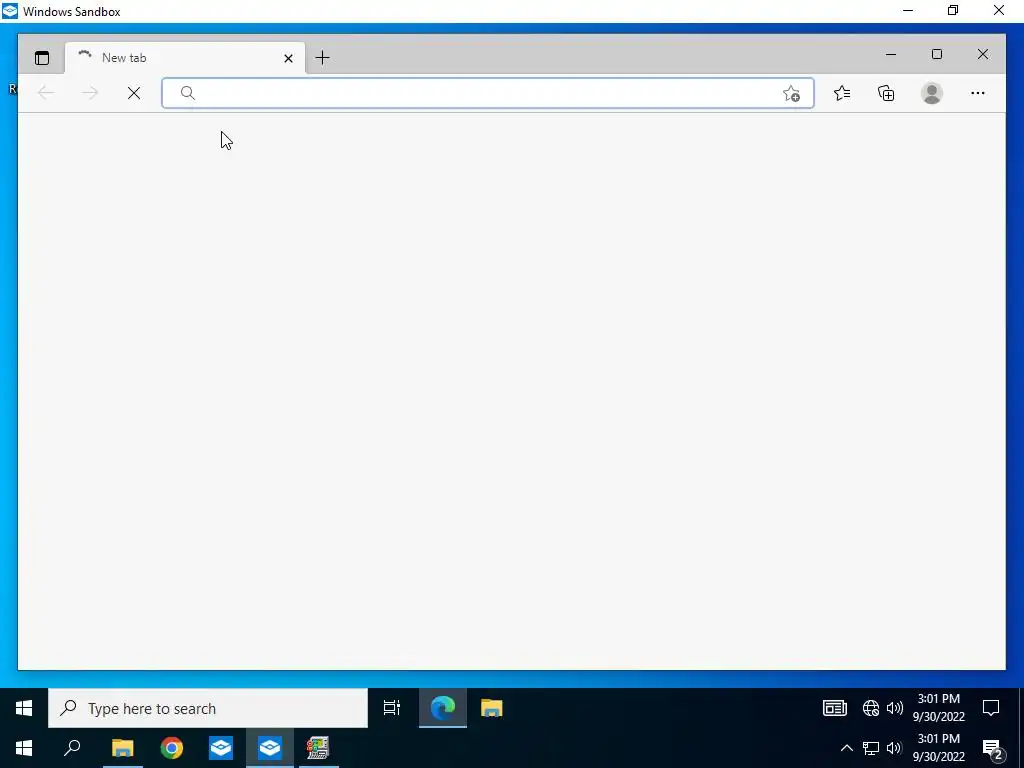The height and width of the screenshot is (768, 1024).
Task: Go back using the back arrow
Action: (x=46, y=93)
